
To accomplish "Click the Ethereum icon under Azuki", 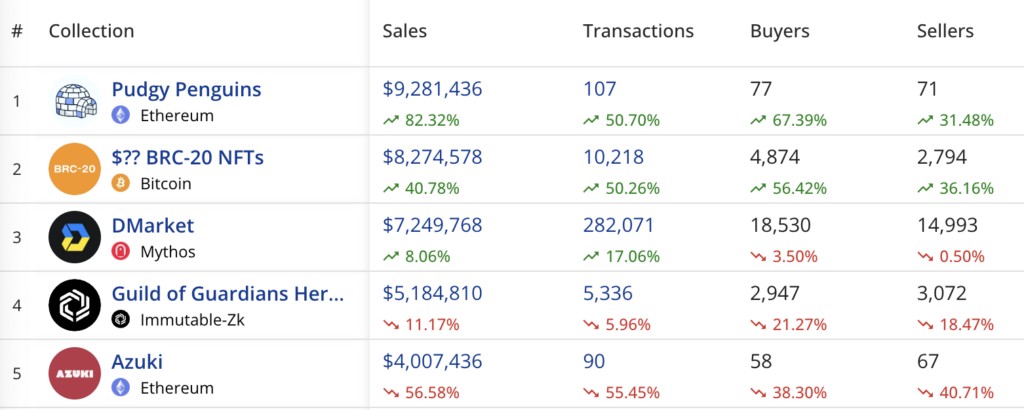I will tap(121, 387).
